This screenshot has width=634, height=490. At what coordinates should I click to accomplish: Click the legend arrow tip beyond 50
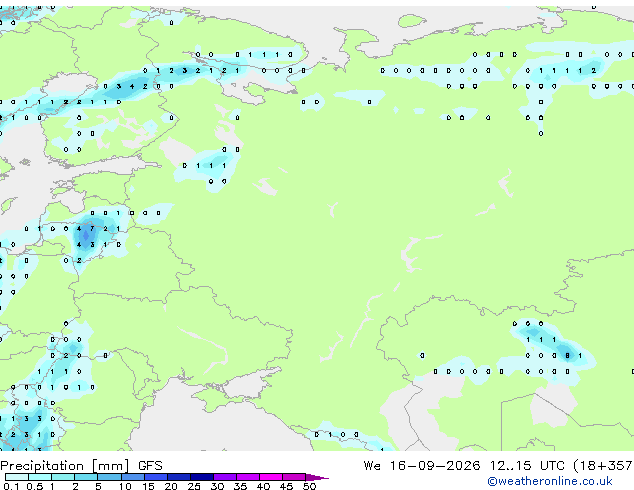coord(319,477)
